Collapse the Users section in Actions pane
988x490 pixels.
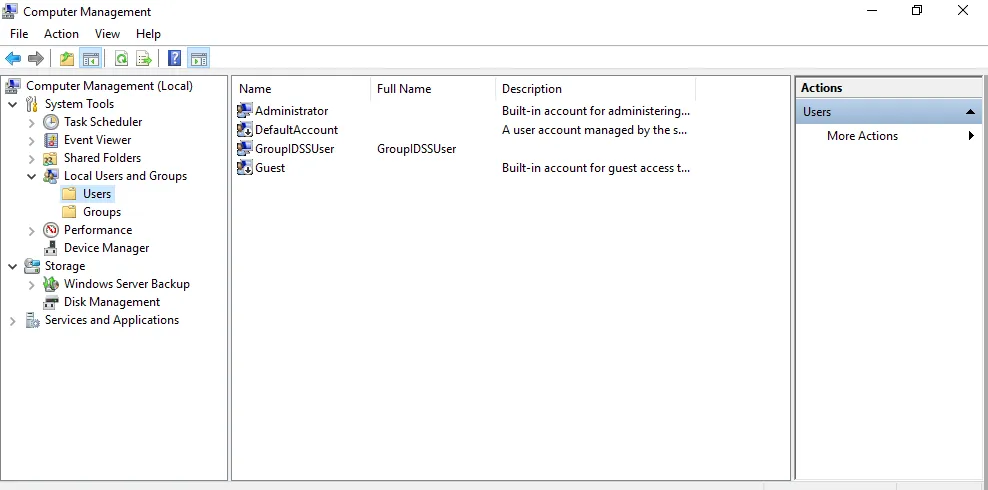pyautogui.click(x=970, y=112)
